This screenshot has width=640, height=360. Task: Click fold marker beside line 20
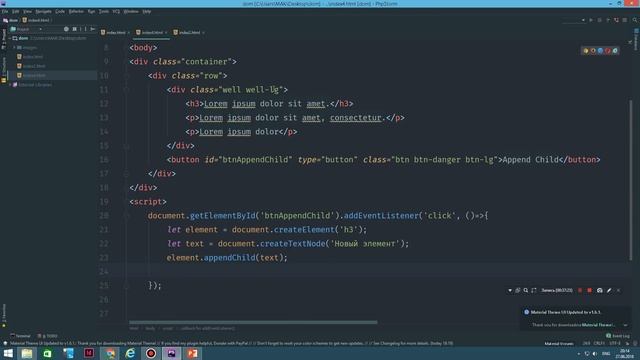tap(127, 216)
